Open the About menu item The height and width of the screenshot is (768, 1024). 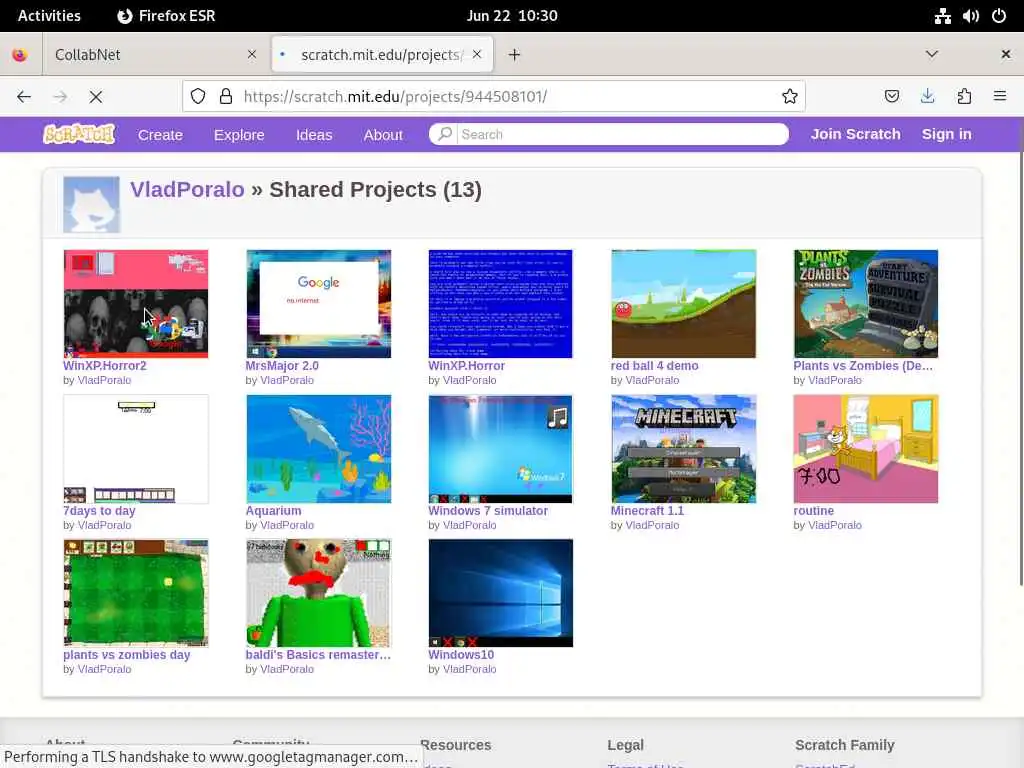383,135
